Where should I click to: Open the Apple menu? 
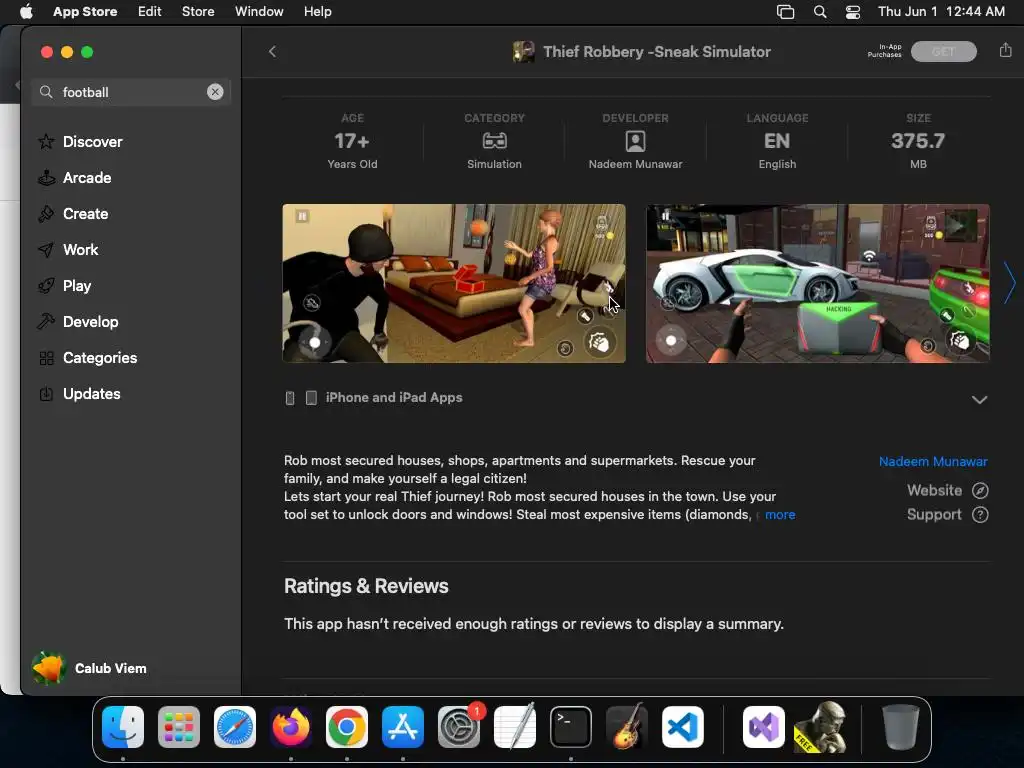[x=26, y=12]
